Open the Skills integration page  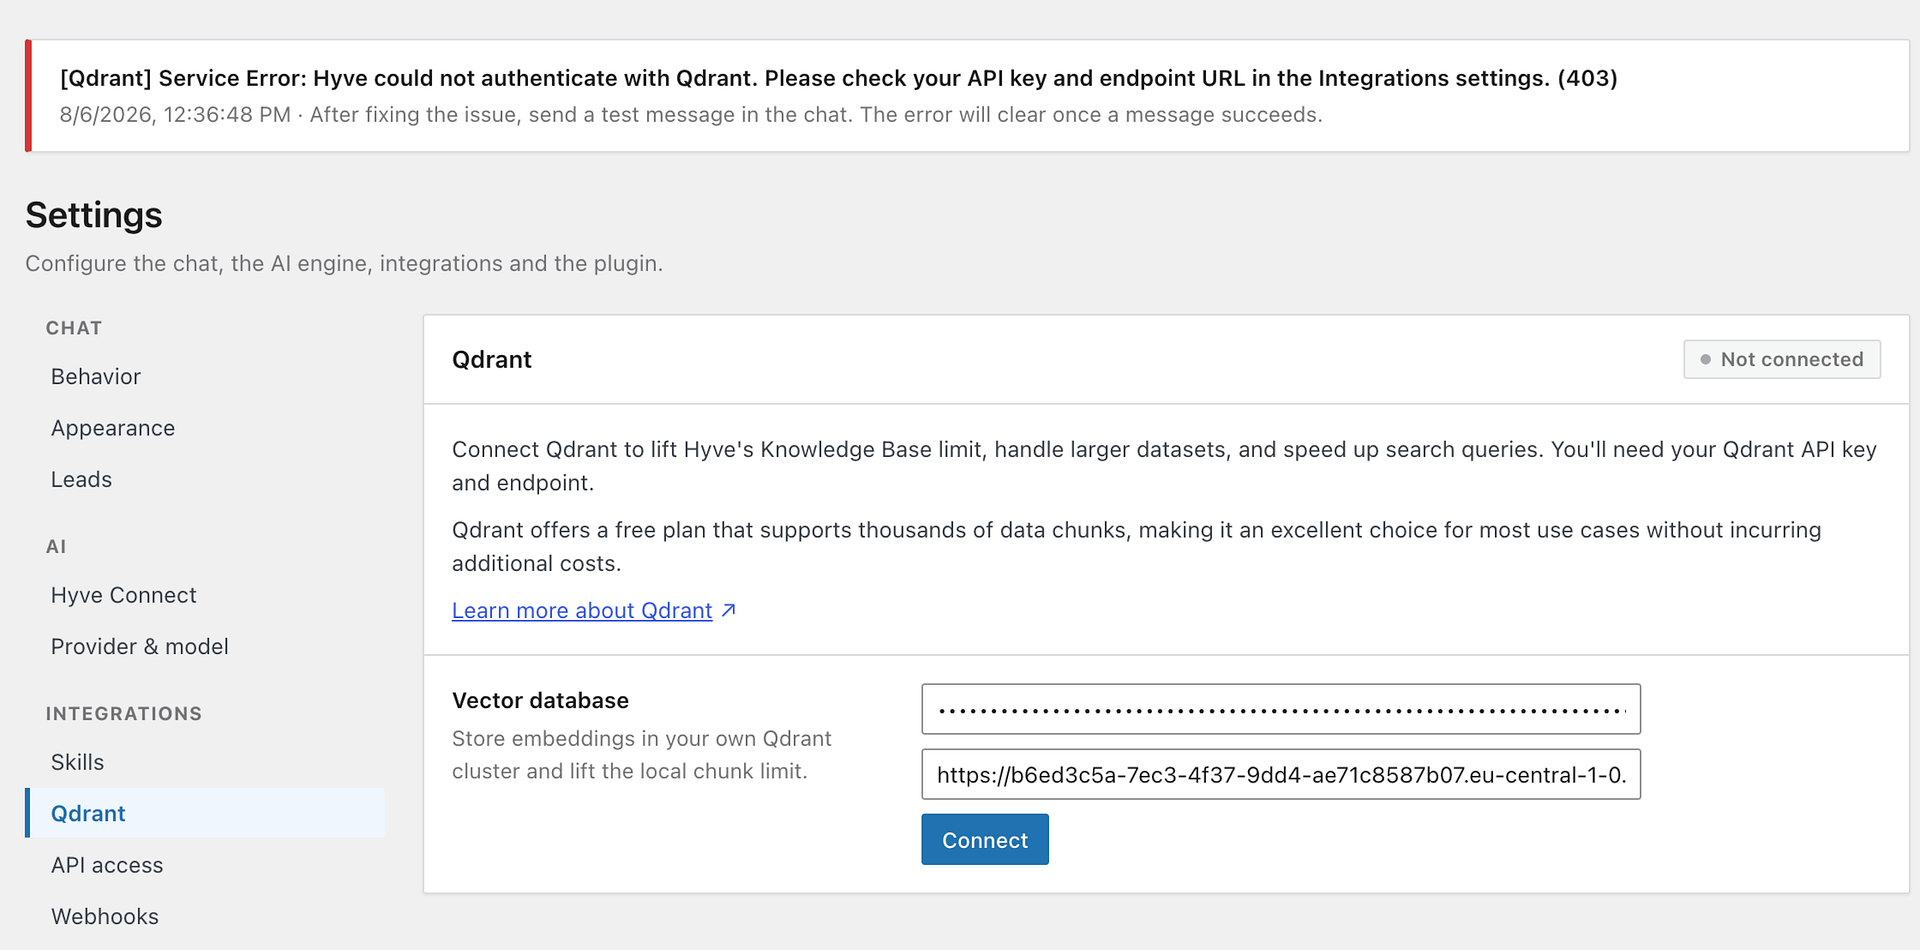pyautogui.click(x=77, y=762)
